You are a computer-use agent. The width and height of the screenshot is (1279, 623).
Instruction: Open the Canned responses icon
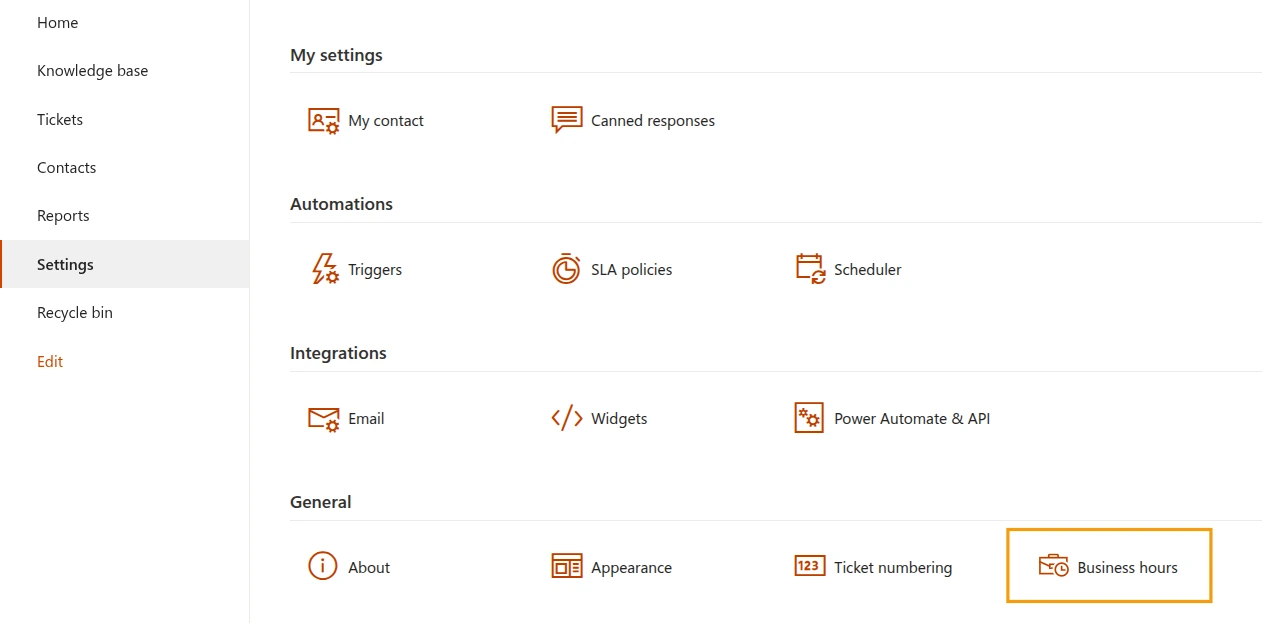coord(567,120)
